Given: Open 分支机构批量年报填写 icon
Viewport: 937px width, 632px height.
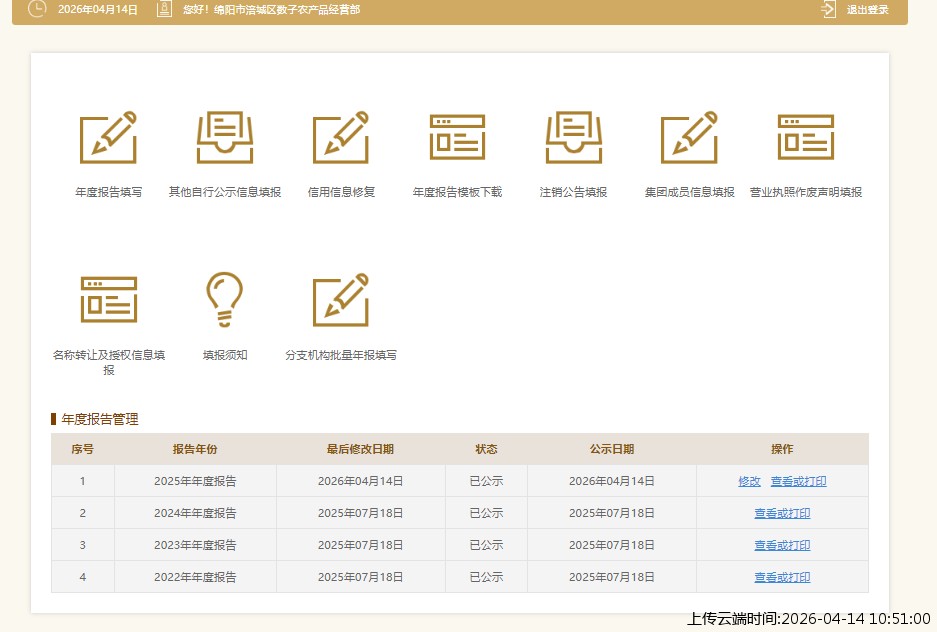Looking at the screenshot, I should click(x=341, y=300).
